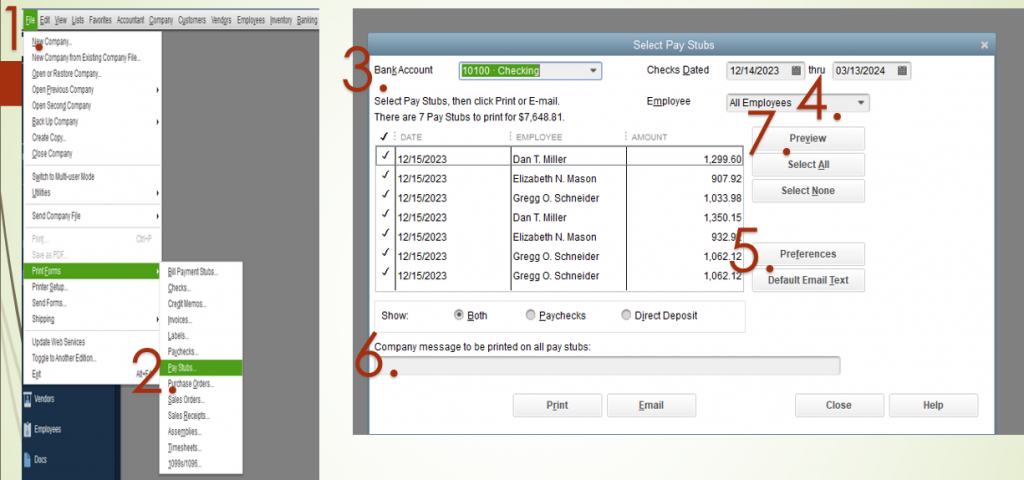Screen dimensions: 1024x480
Task: Expand the Send Company File submenu
Action: [x=92, y=216]
